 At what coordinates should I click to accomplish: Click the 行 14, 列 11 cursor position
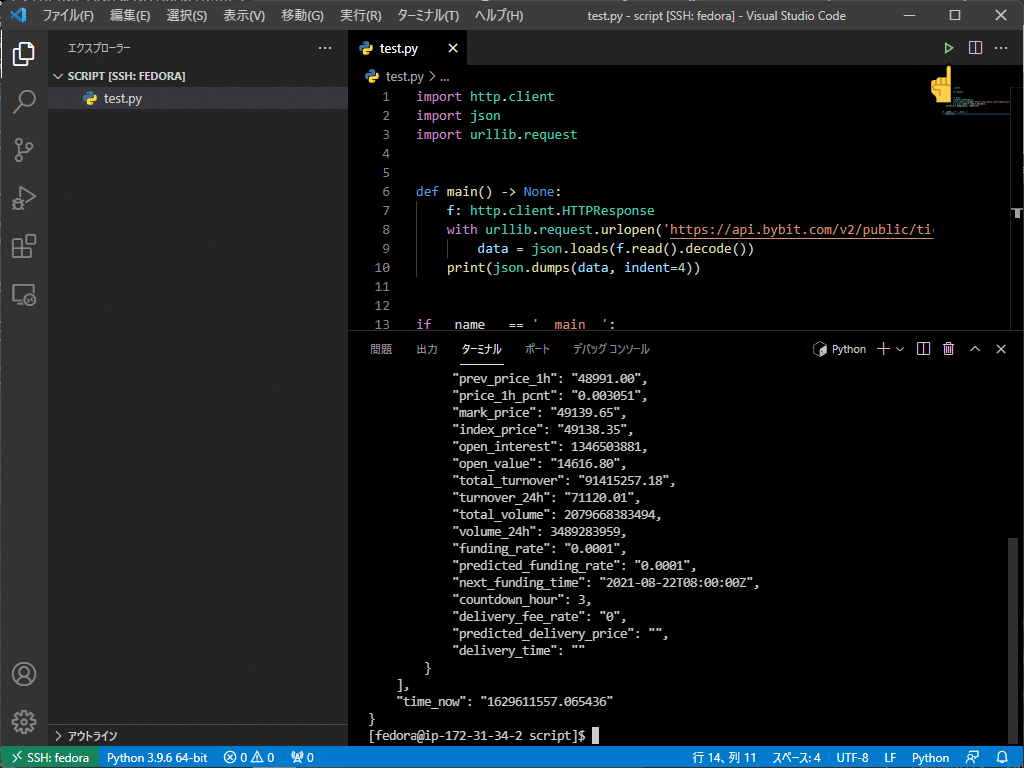[x=724, y=758]
